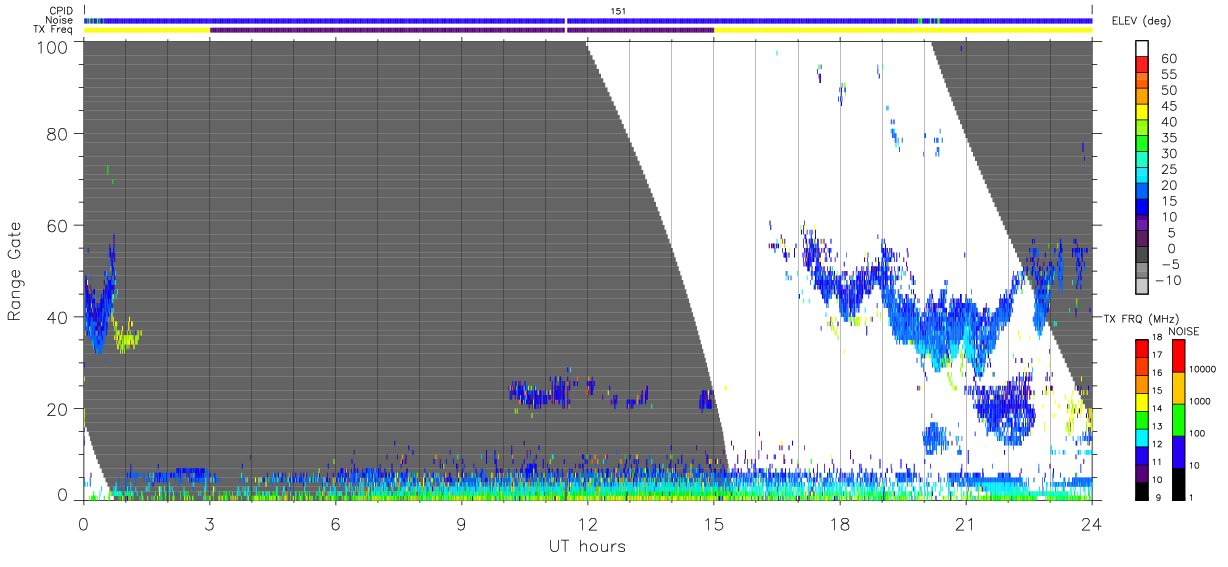
Task: Click the purple 10–11 band in TX FRQ colorbar
Action: click(1142, 471)
